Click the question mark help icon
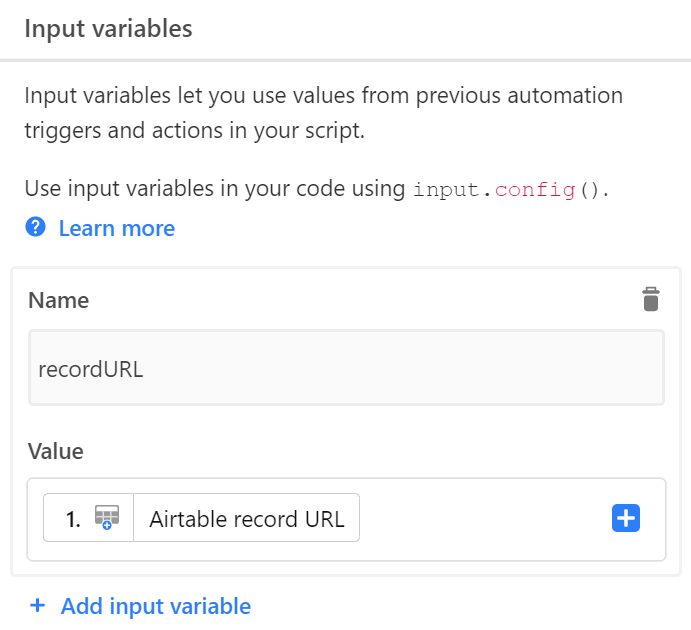The height and width of the screenshot is (630, 691). 35,227
